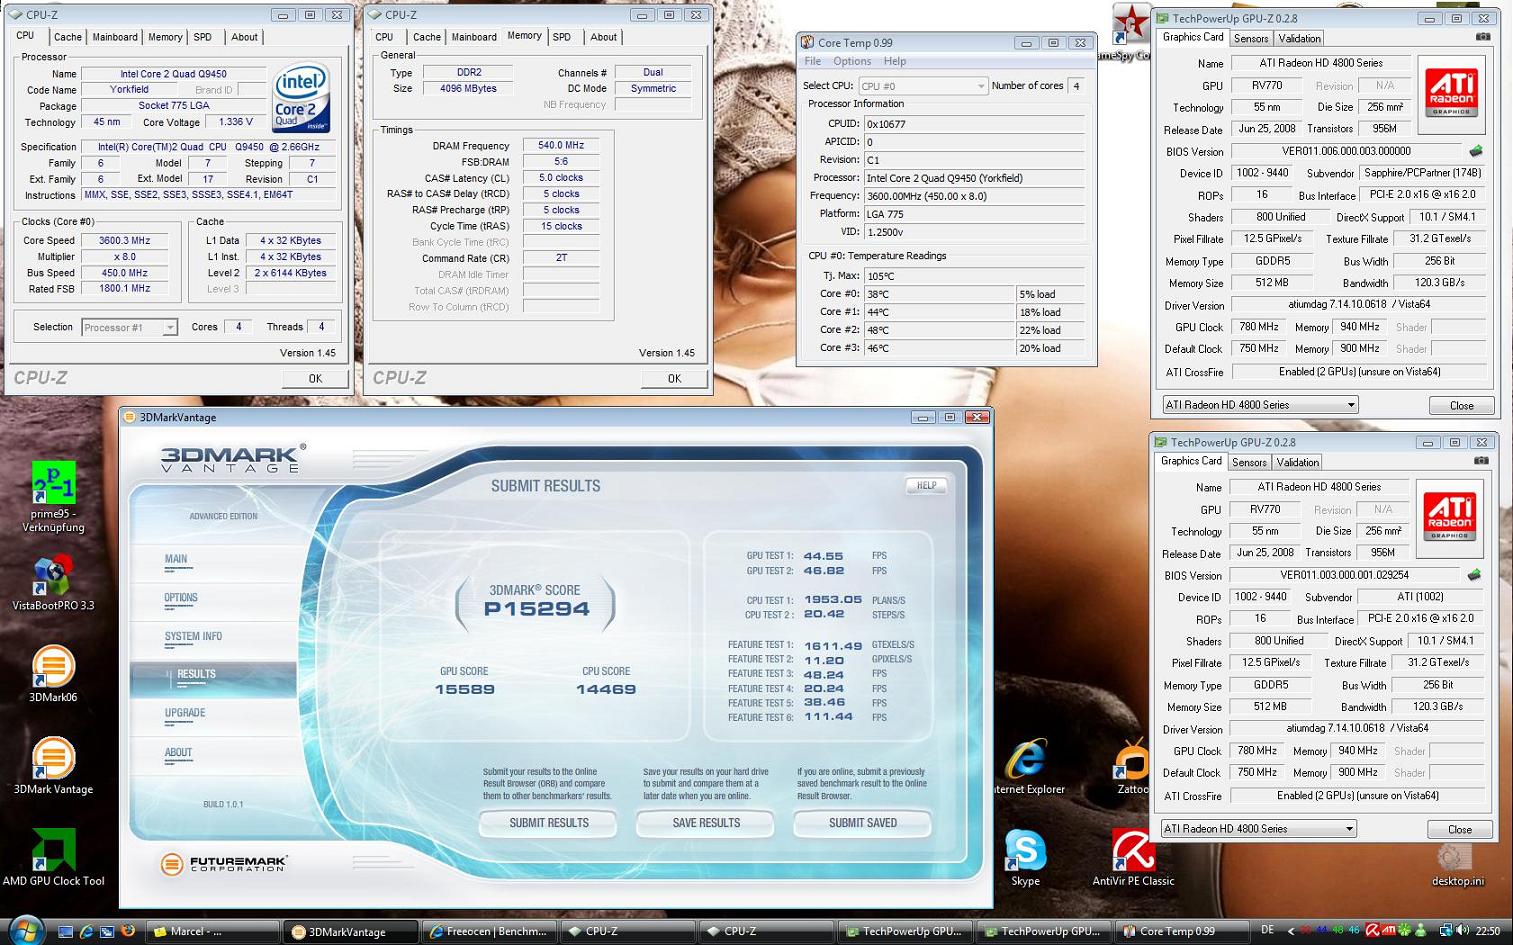Viewport: 1513px width, 945px height.
Task: Click the AntiVir umbrella tray icon
Action: tap(1372, 931)
